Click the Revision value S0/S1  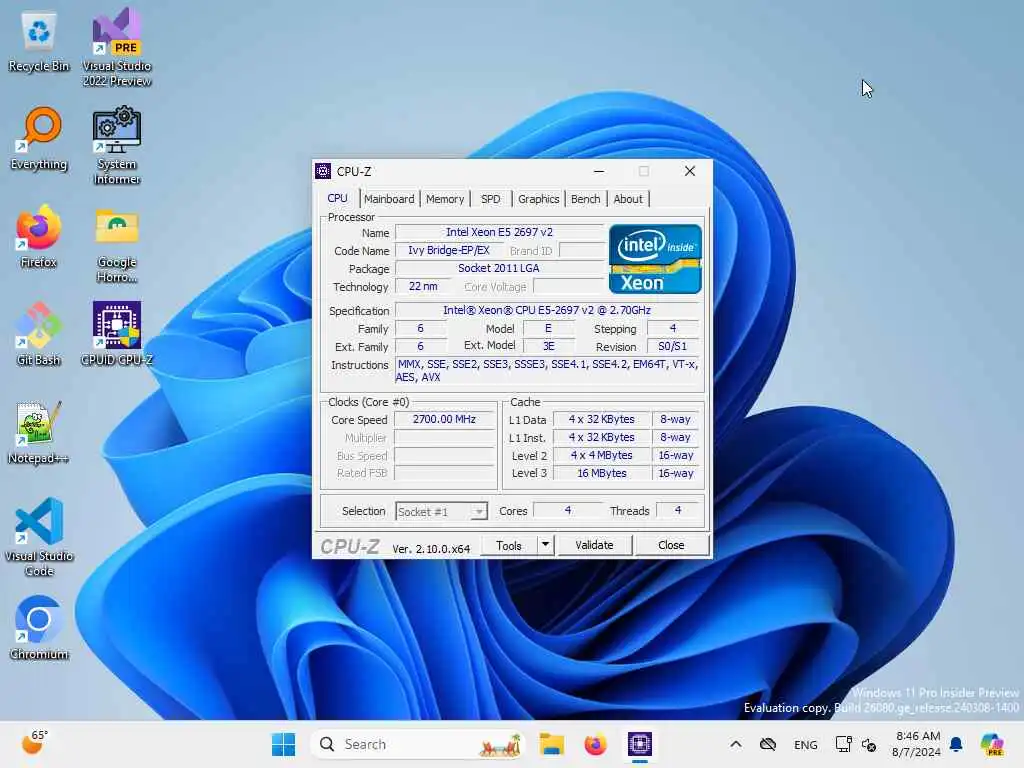[673, 346]
